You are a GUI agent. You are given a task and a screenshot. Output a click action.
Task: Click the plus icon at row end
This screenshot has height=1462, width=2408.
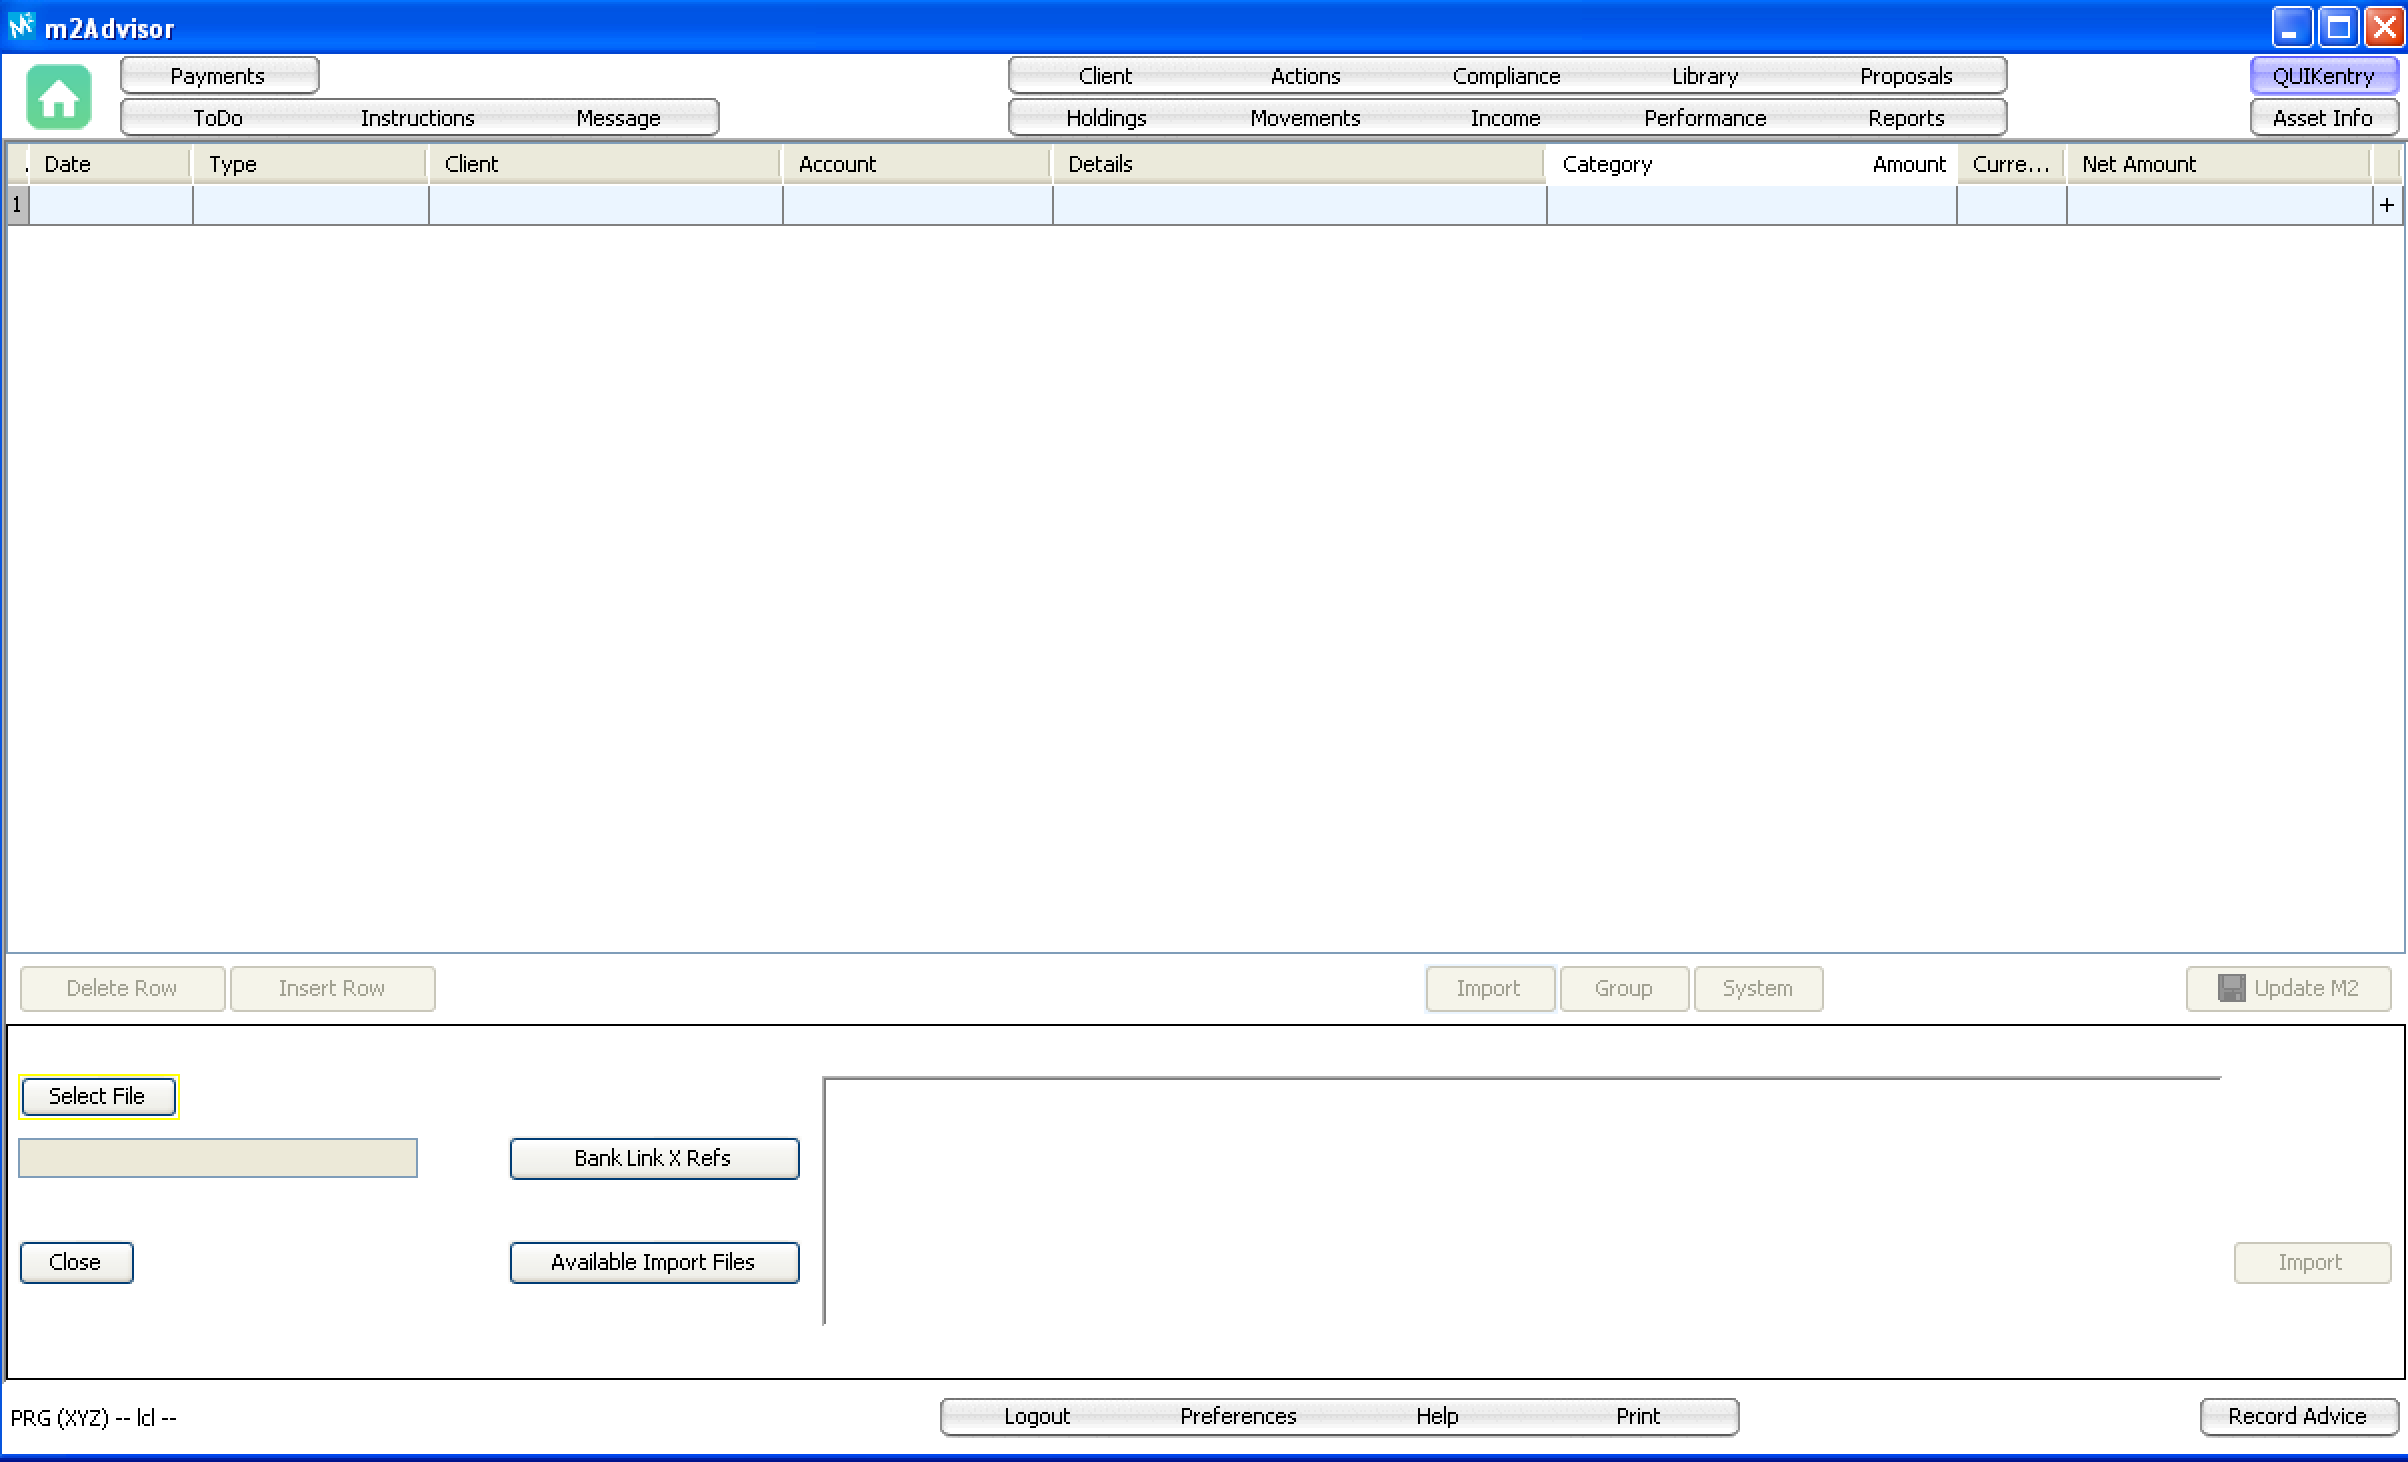point(2386,205)
